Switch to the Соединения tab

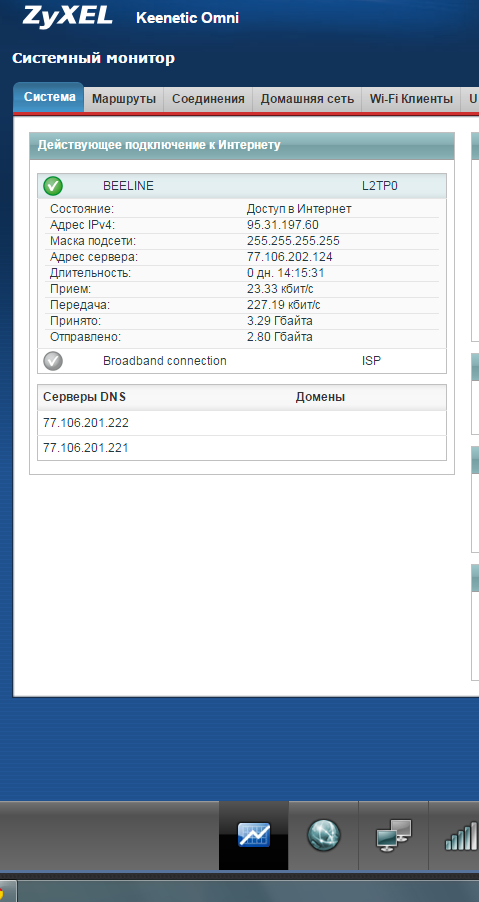pyautogui.click(x=208, y=99)
